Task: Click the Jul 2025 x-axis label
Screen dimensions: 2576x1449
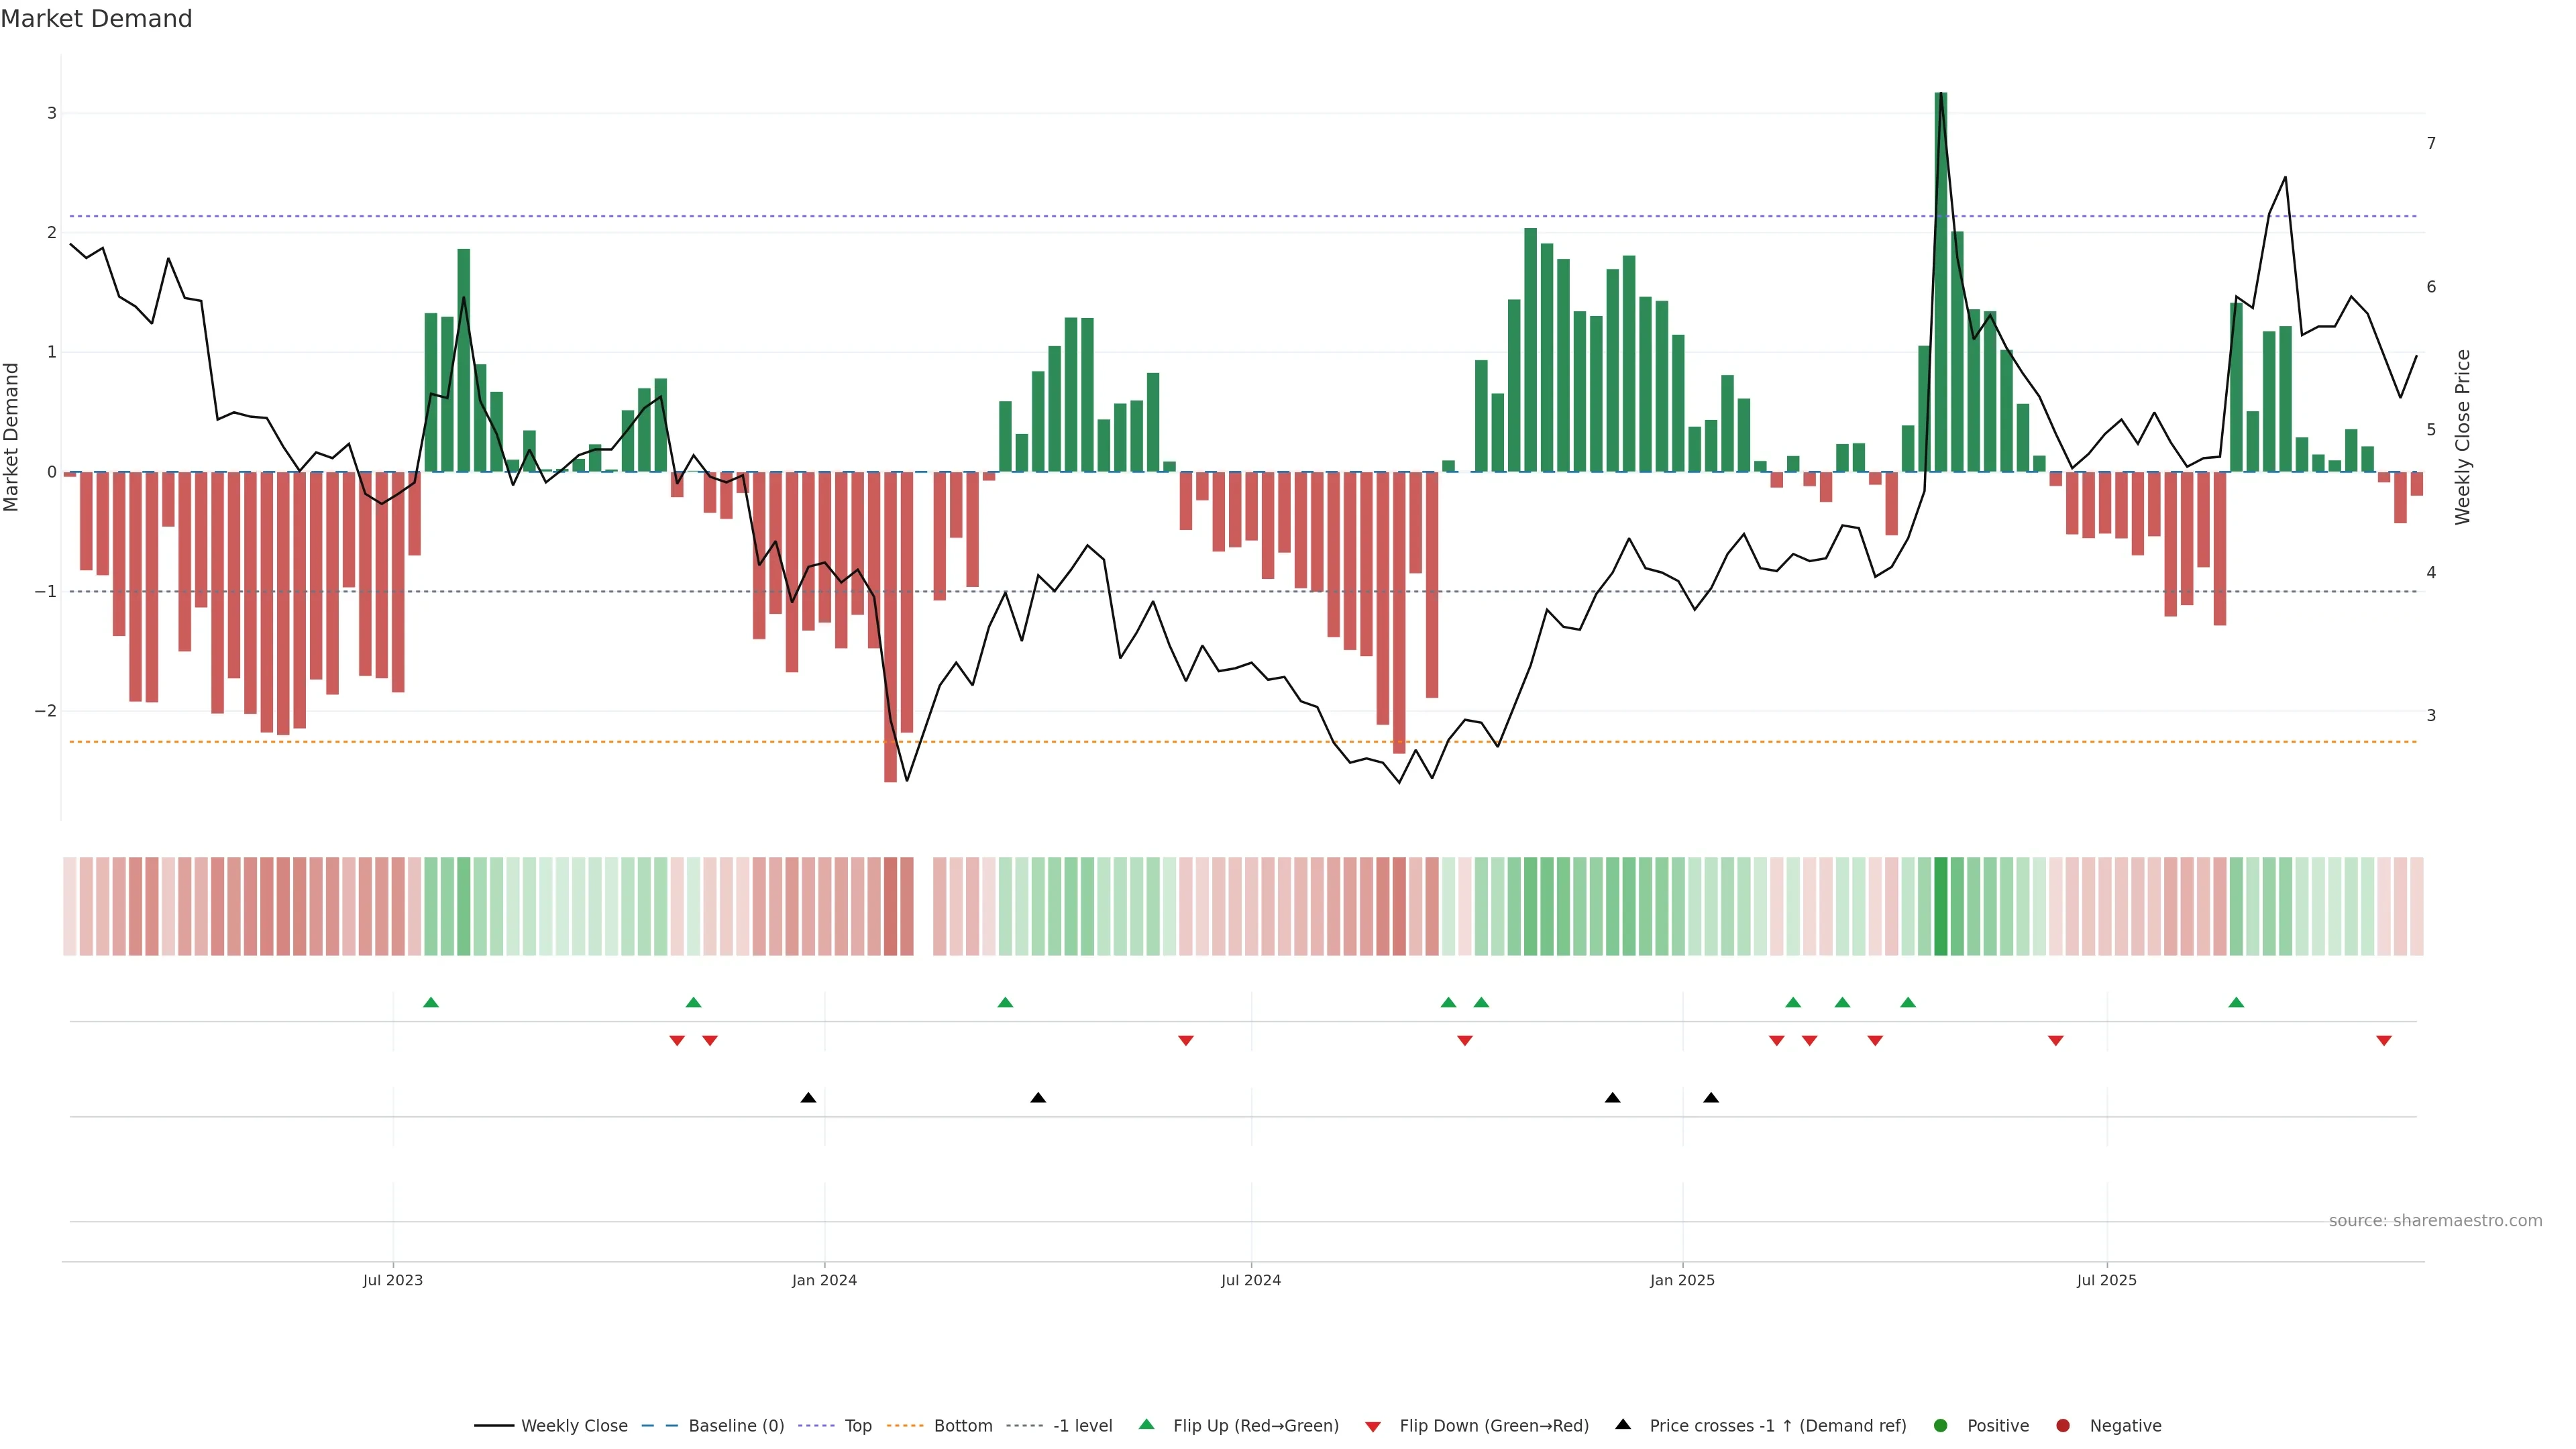Action: 2106,1280
